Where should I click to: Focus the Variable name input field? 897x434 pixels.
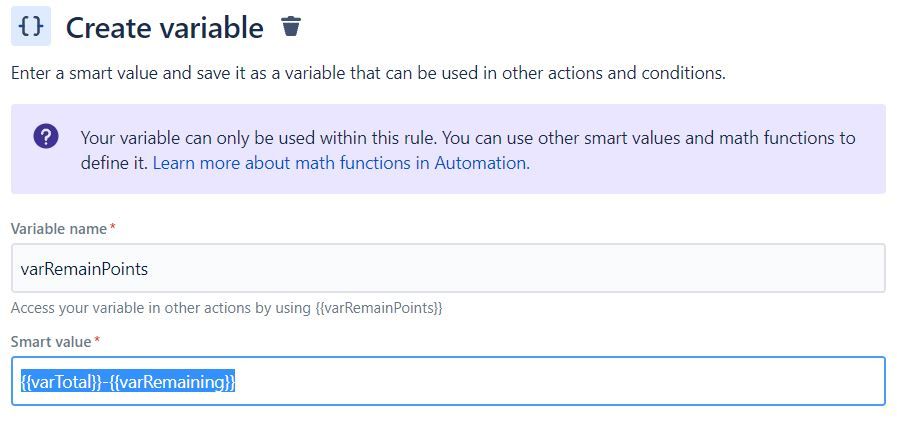[x=448, y=268]
